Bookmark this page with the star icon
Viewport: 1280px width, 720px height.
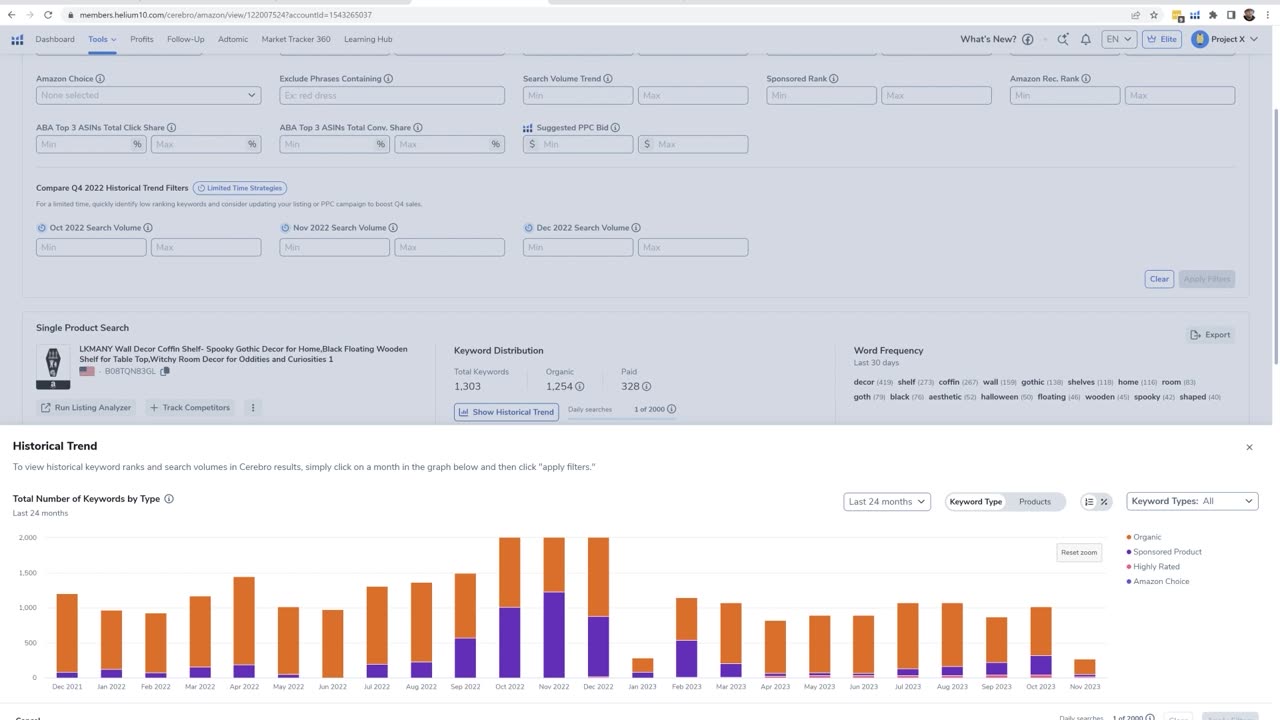click(x=1153, y=15)
